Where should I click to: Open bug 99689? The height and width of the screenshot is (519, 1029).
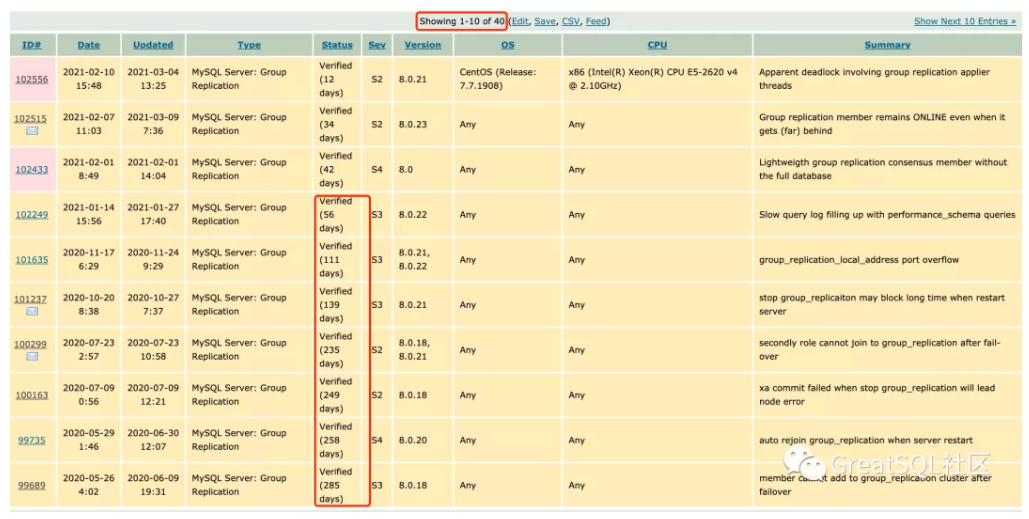click(32, 486)
